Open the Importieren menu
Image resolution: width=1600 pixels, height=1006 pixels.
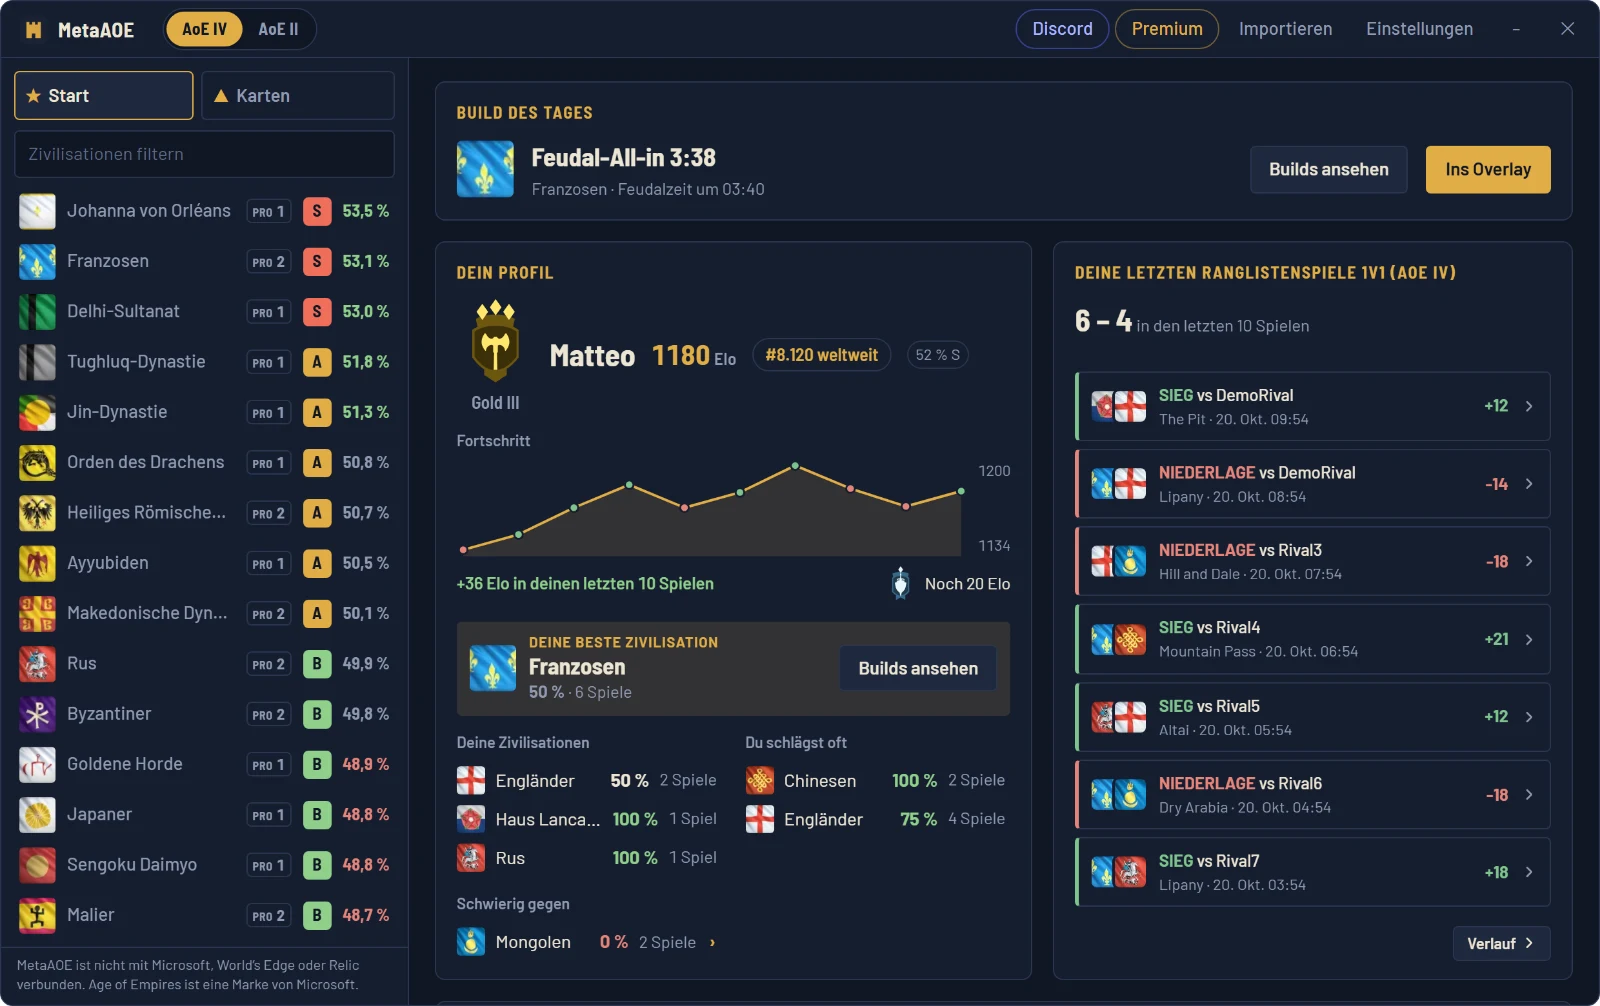pos(1285,29)
